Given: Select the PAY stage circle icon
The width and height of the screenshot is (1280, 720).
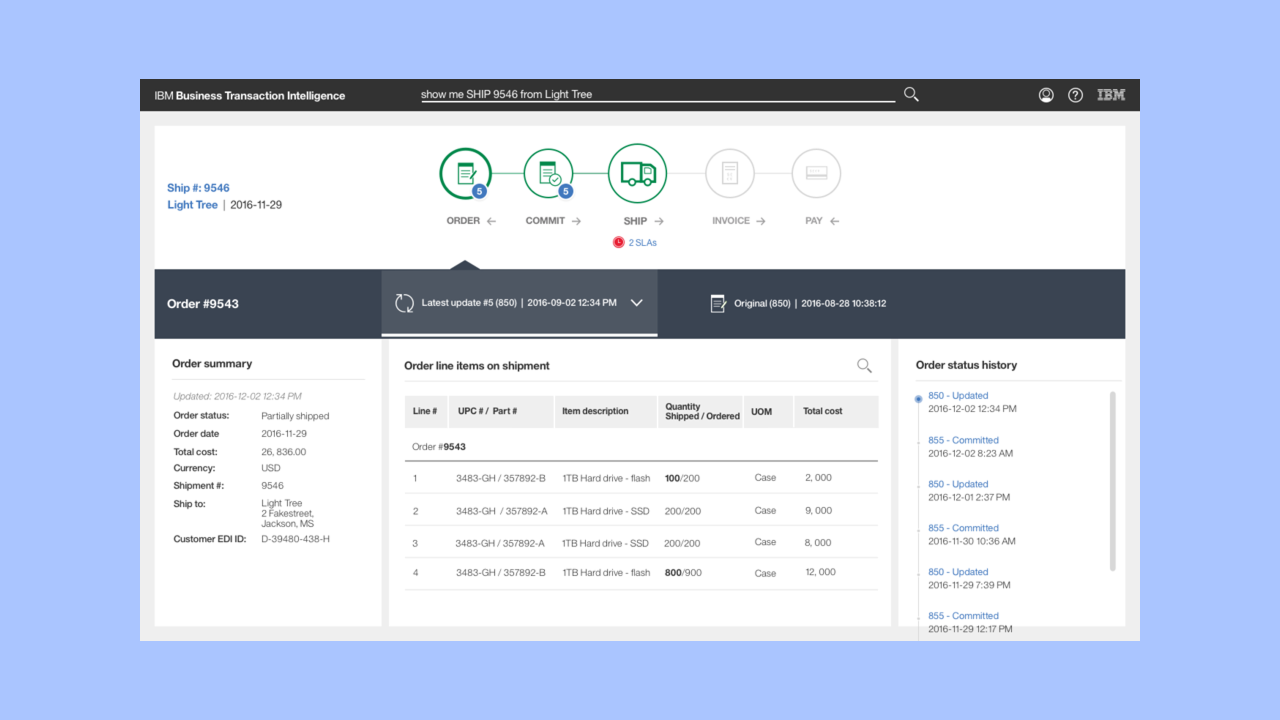Looking at the screenshot, I should click(816, 173).
